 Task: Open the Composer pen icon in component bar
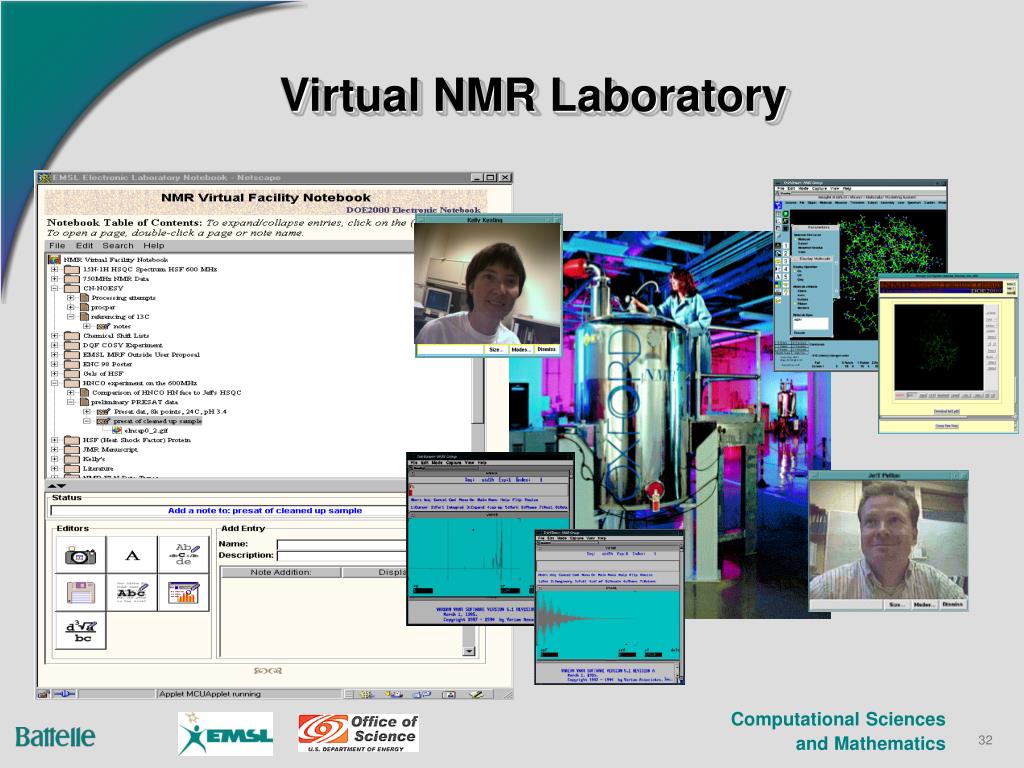coord(476,694)
